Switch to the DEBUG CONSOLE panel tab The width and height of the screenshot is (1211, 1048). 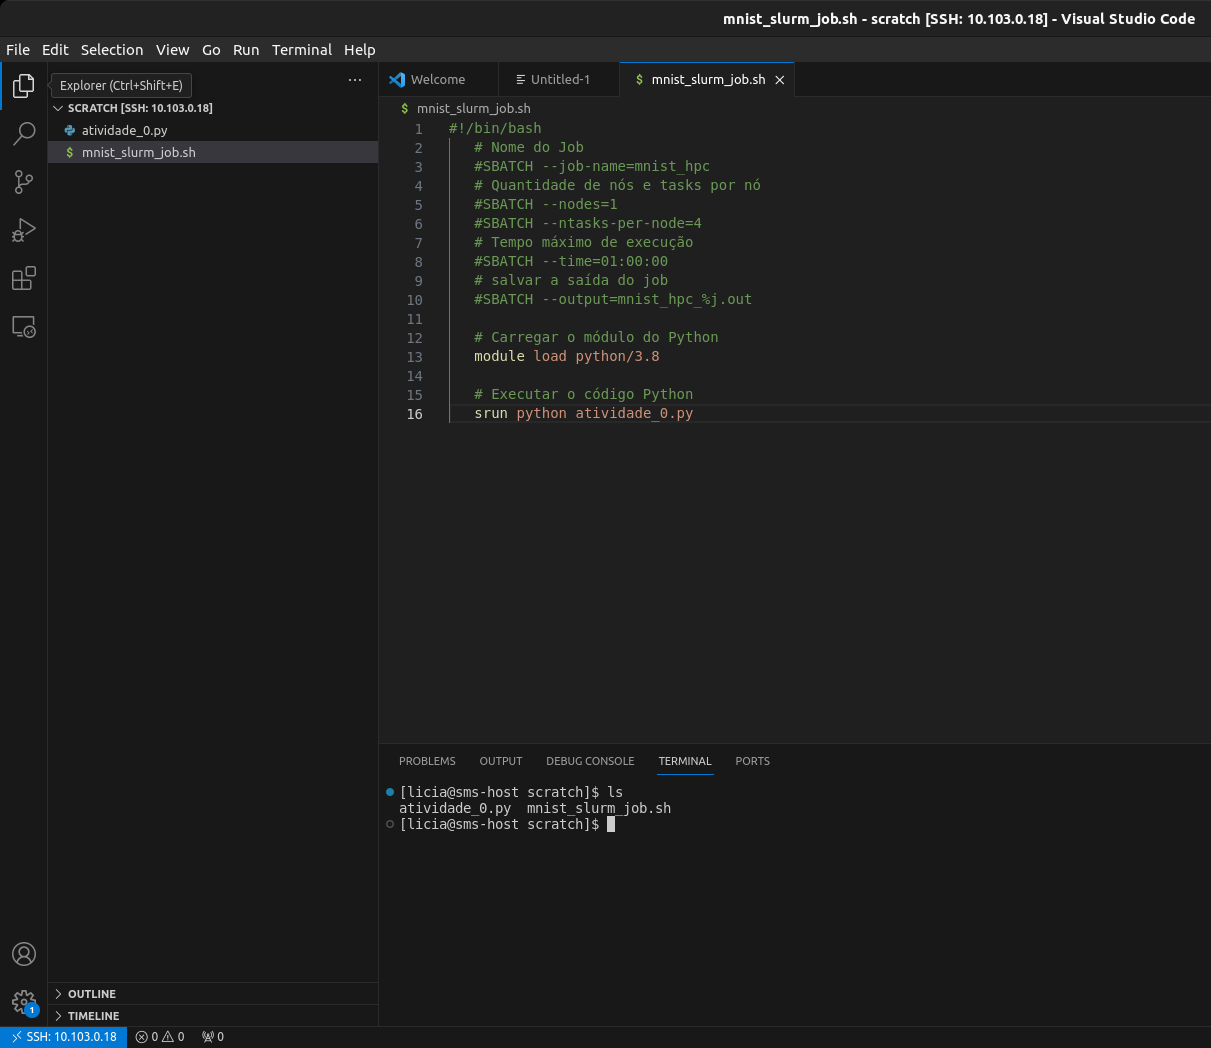[x=590, y=761]
